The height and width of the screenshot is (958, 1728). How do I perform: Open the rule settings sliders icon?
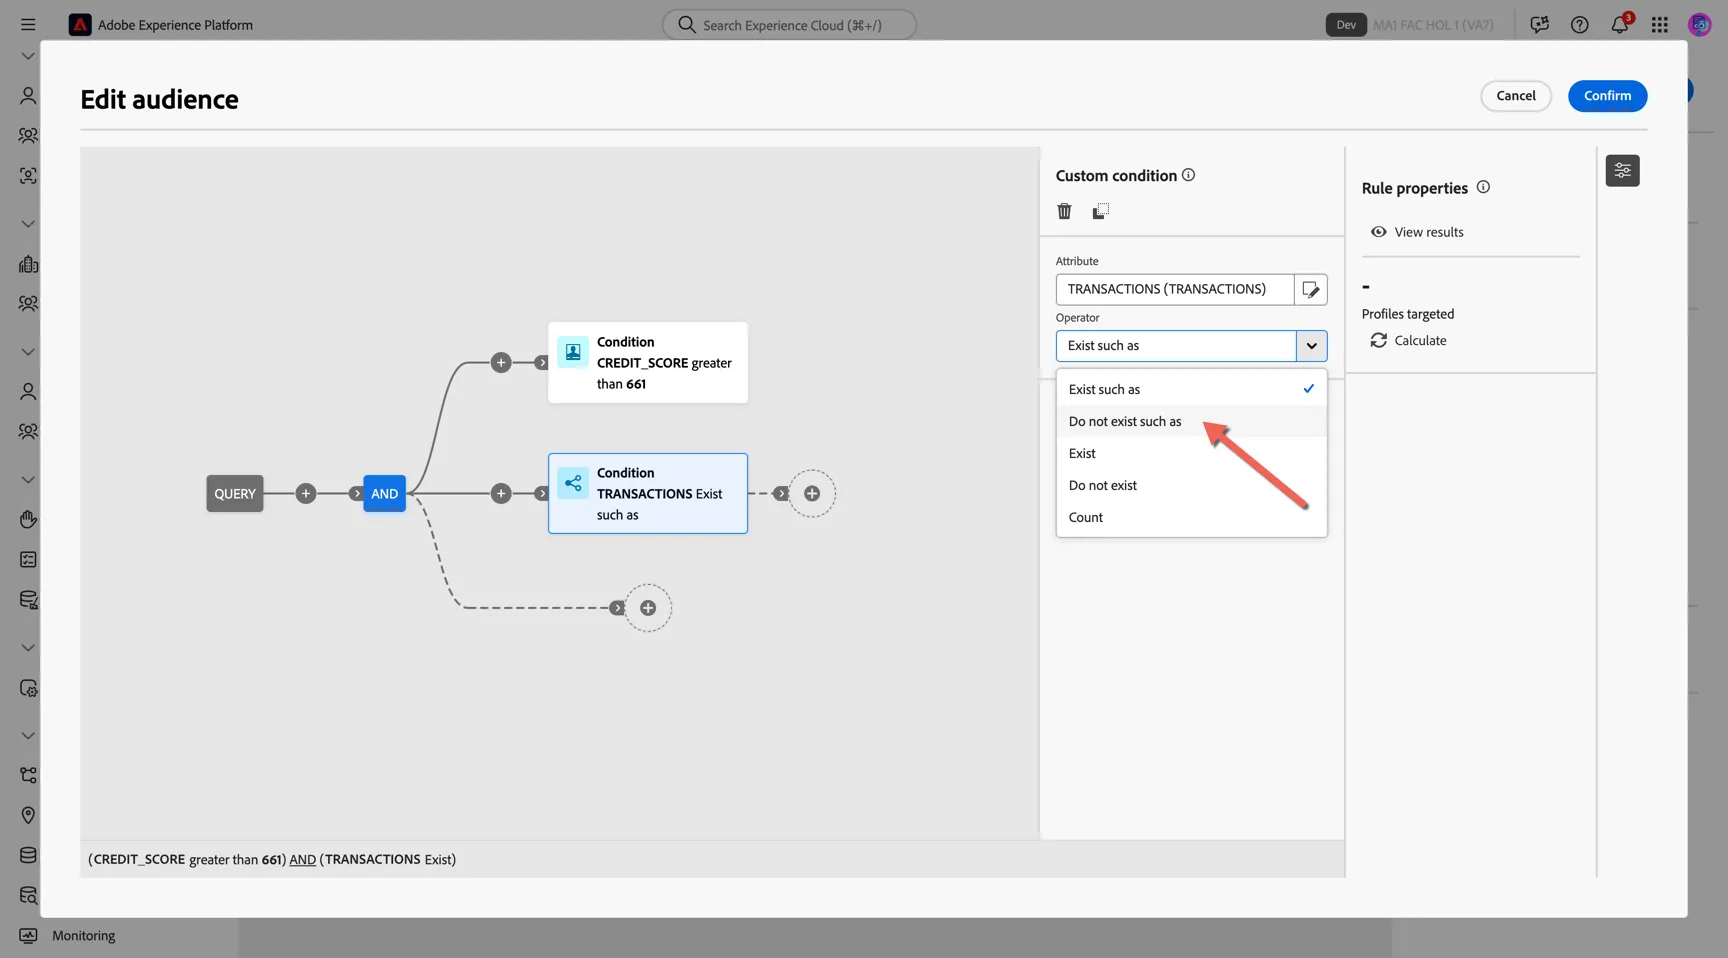coord(1622,171)
